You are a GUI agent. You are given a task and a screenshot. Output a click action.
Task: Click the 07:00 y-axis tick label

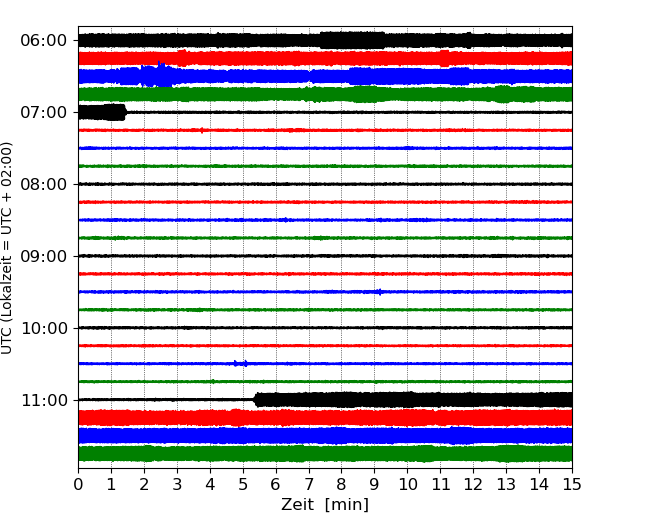pyautogui.click(x=44, y=112)
